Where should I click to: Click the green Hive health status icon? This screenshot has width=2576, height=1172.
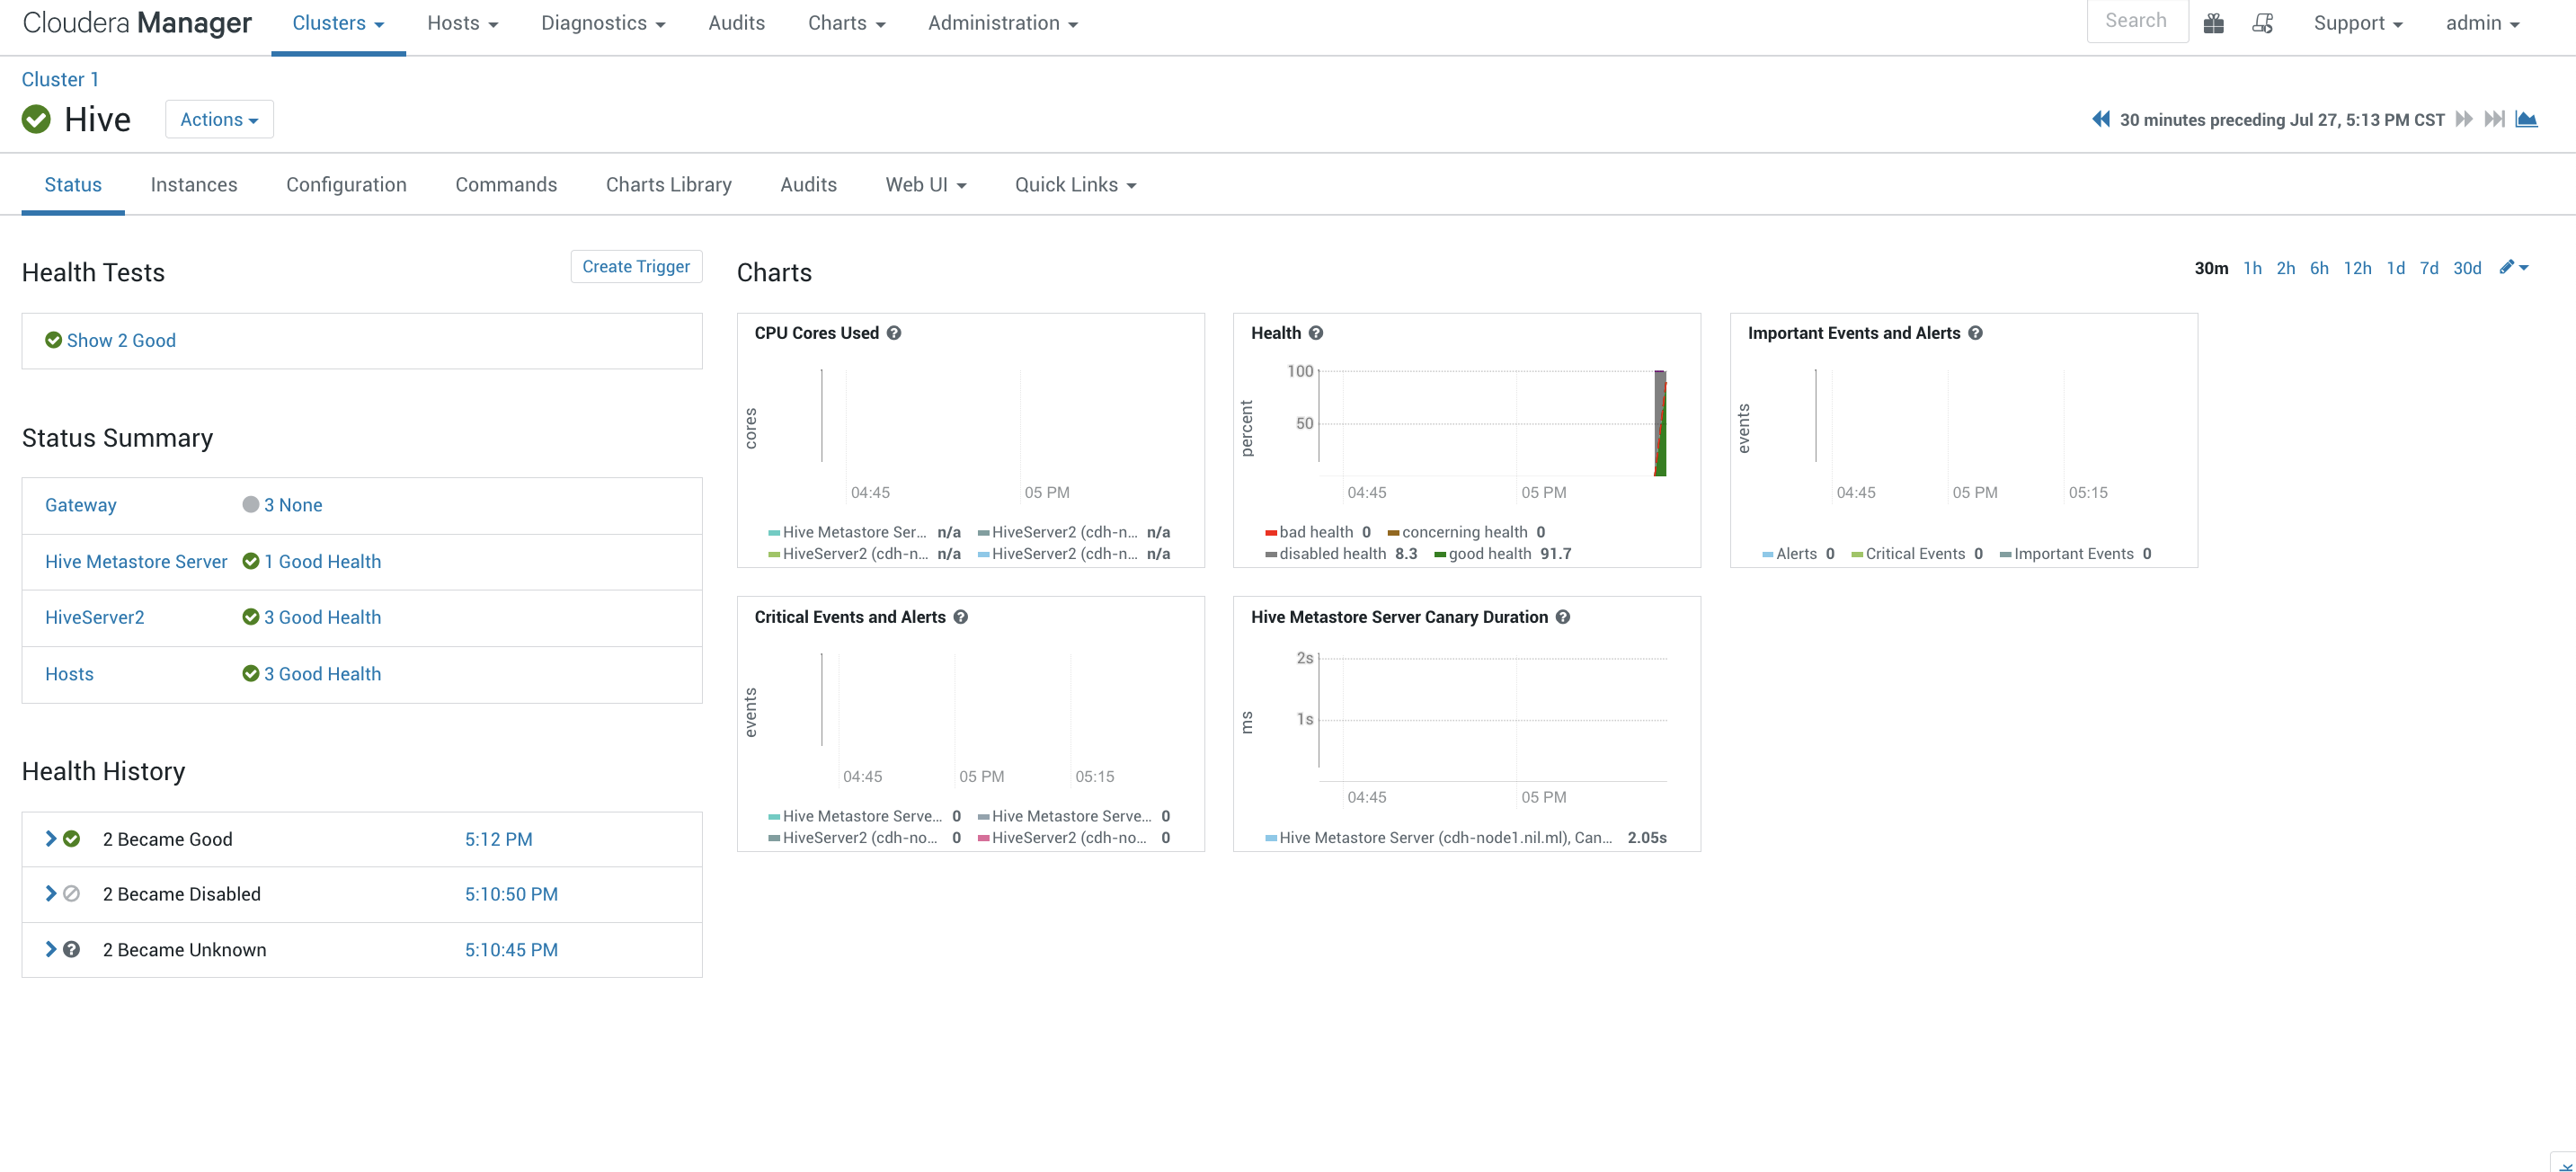click(36, 119)
